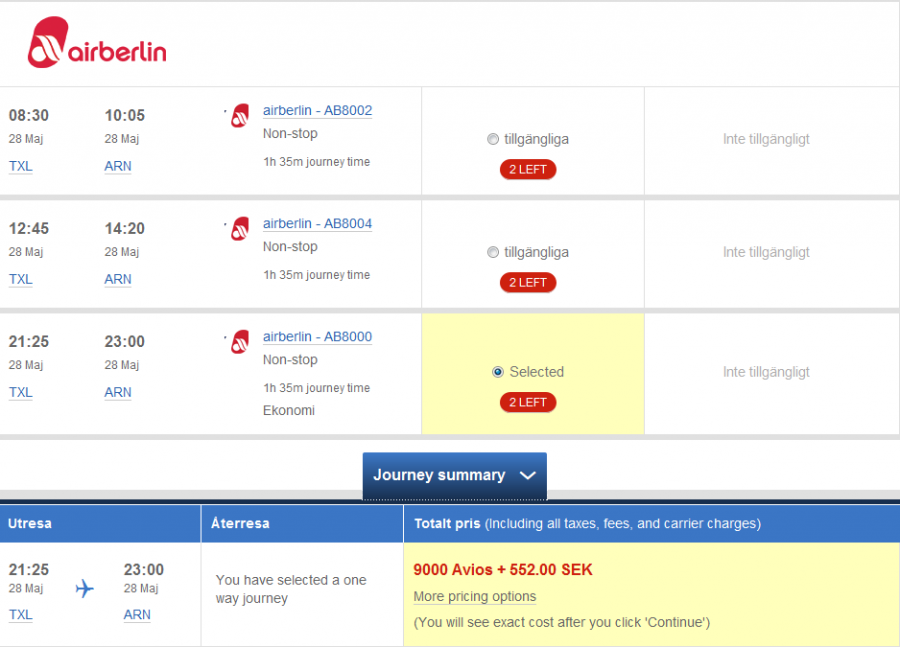Open the airberlin - AB8002 flight details
The image size is (900, 647).
[x=317, y=111]
